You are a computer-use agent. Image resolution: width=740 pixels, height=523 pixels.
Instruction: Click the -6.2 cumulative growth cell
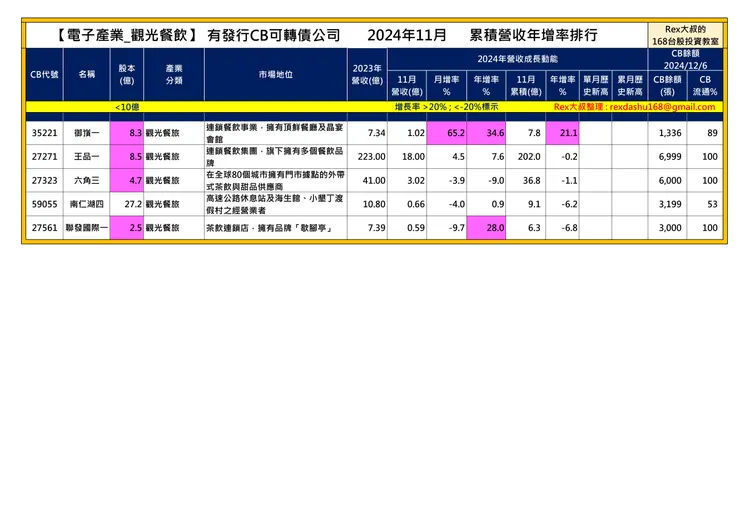pos(563,204)
